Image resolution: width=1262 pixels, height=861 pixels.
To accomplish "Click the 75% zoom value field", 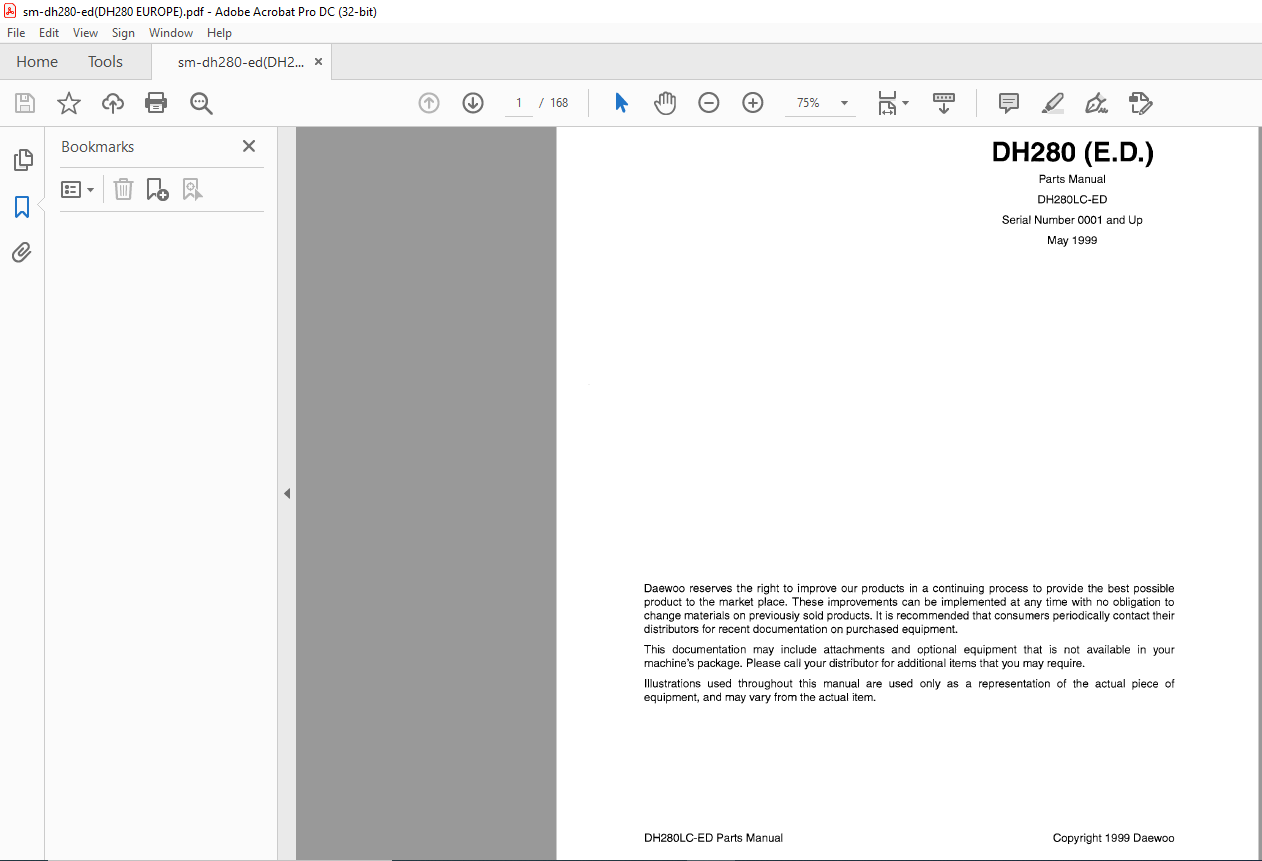I will point(808,103).
